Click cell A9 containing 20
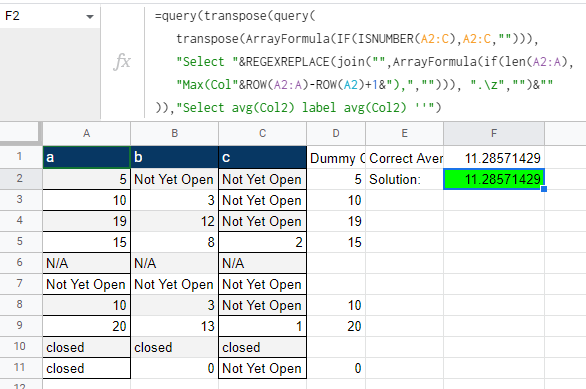 [x=87, y=326]
